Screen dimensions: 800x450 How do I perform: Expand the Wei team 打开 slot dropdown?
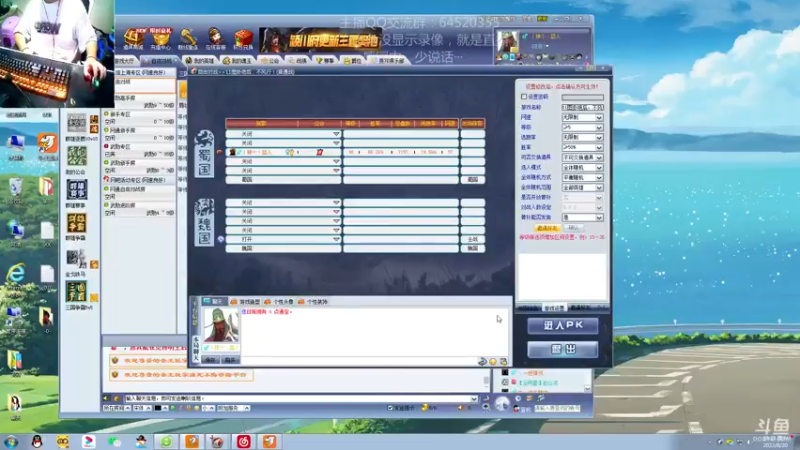click(336, 239)
